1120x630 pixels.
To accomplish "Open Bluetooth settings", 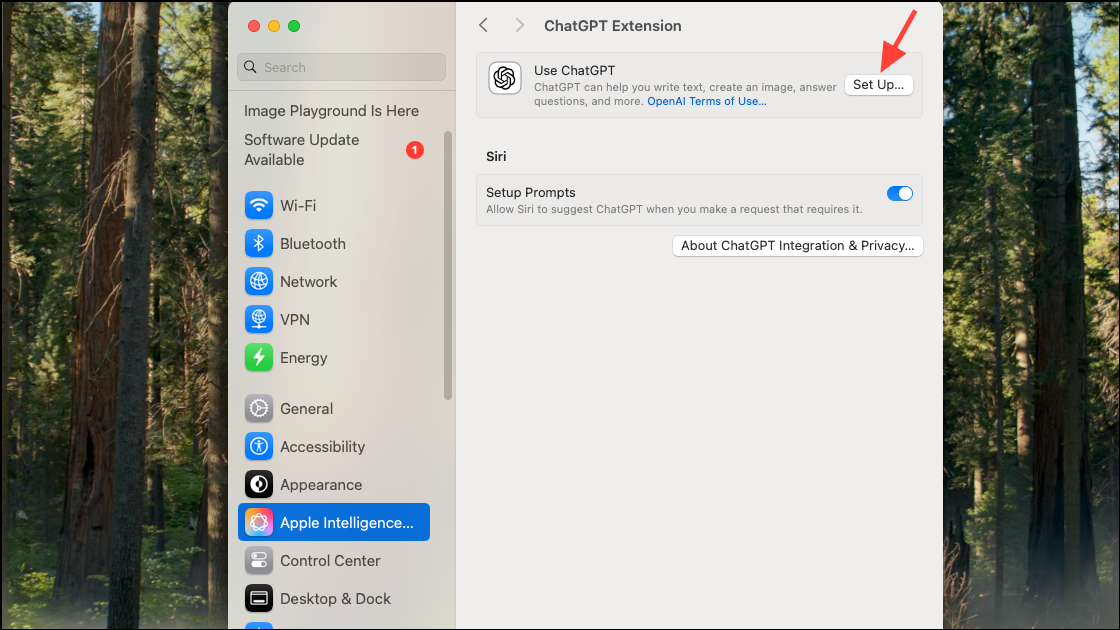I will [x=334, y=244].
